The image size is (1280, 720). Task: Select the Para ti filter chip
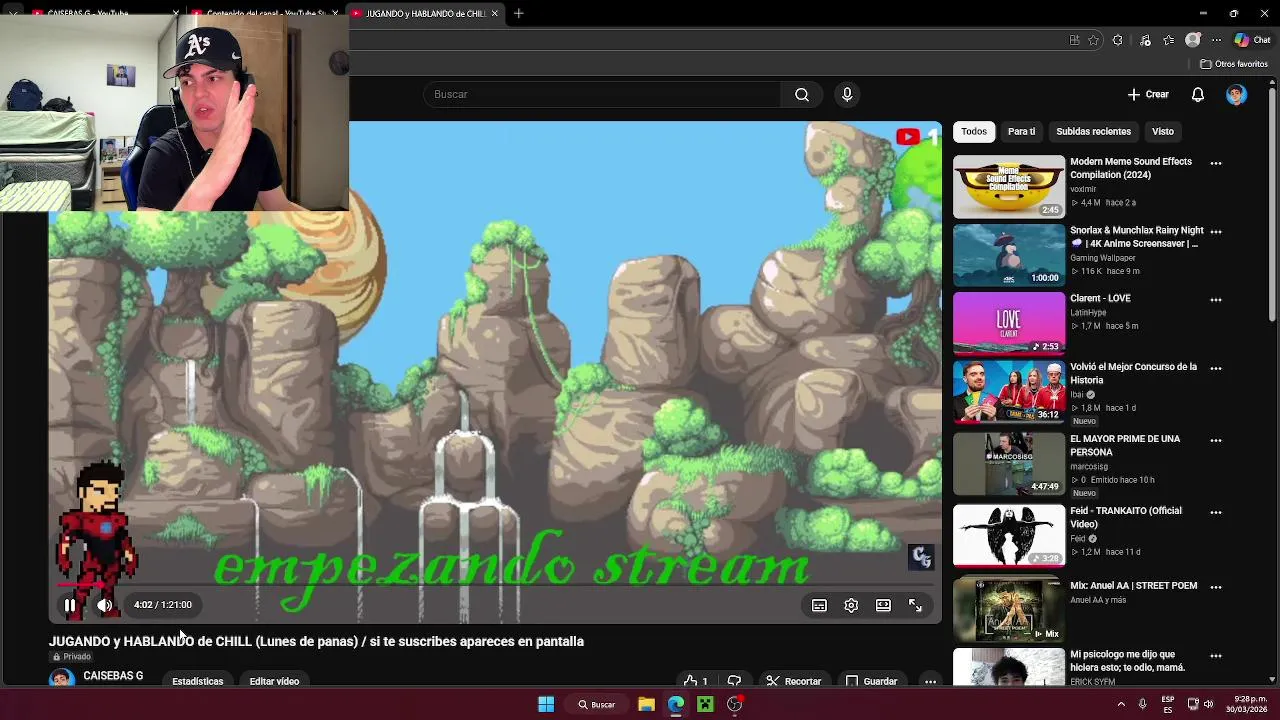click(x=1021, y=131)
